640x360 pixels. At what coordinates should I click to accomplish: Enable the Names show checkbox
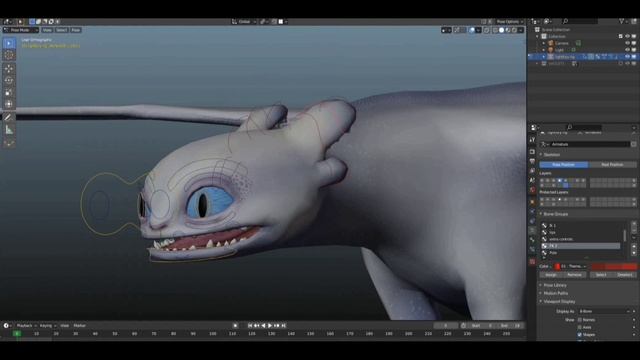[580, 320]
